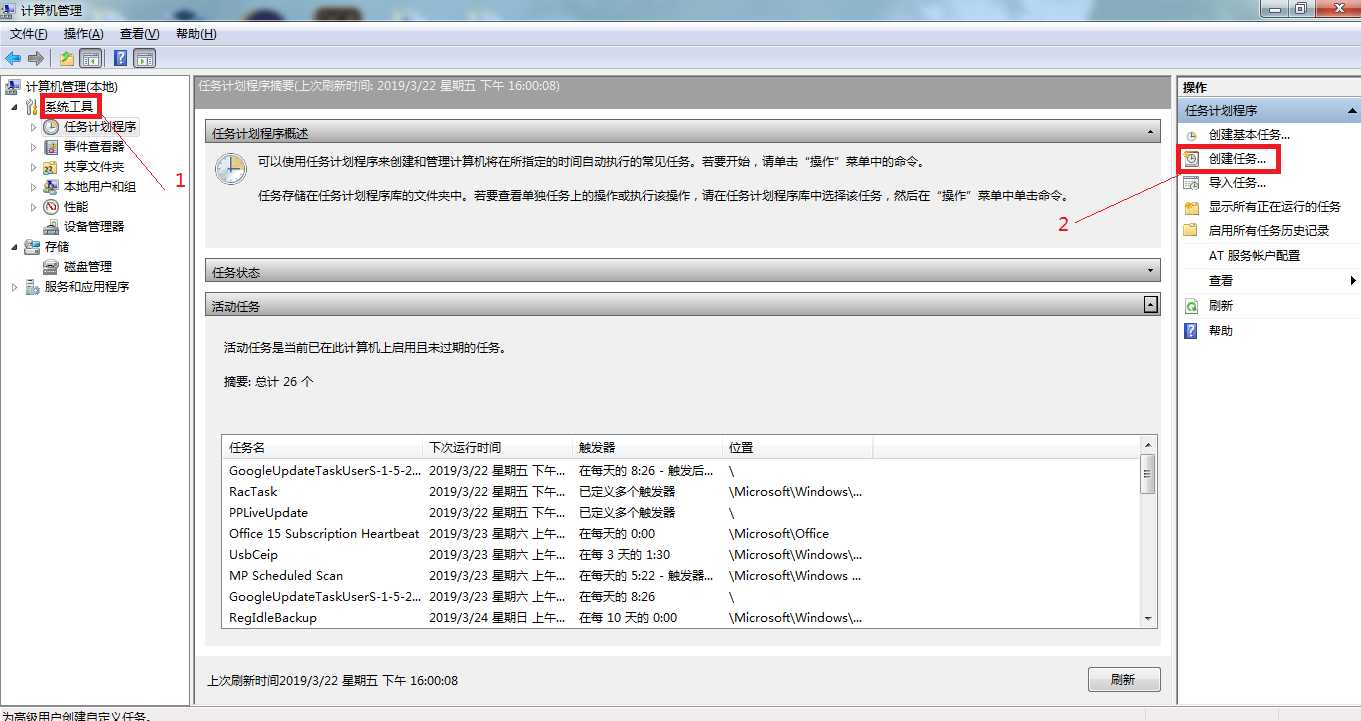Sort by the 触发器 column header
This screenshot has width=1361, height=721.
(x=648, y=448)
